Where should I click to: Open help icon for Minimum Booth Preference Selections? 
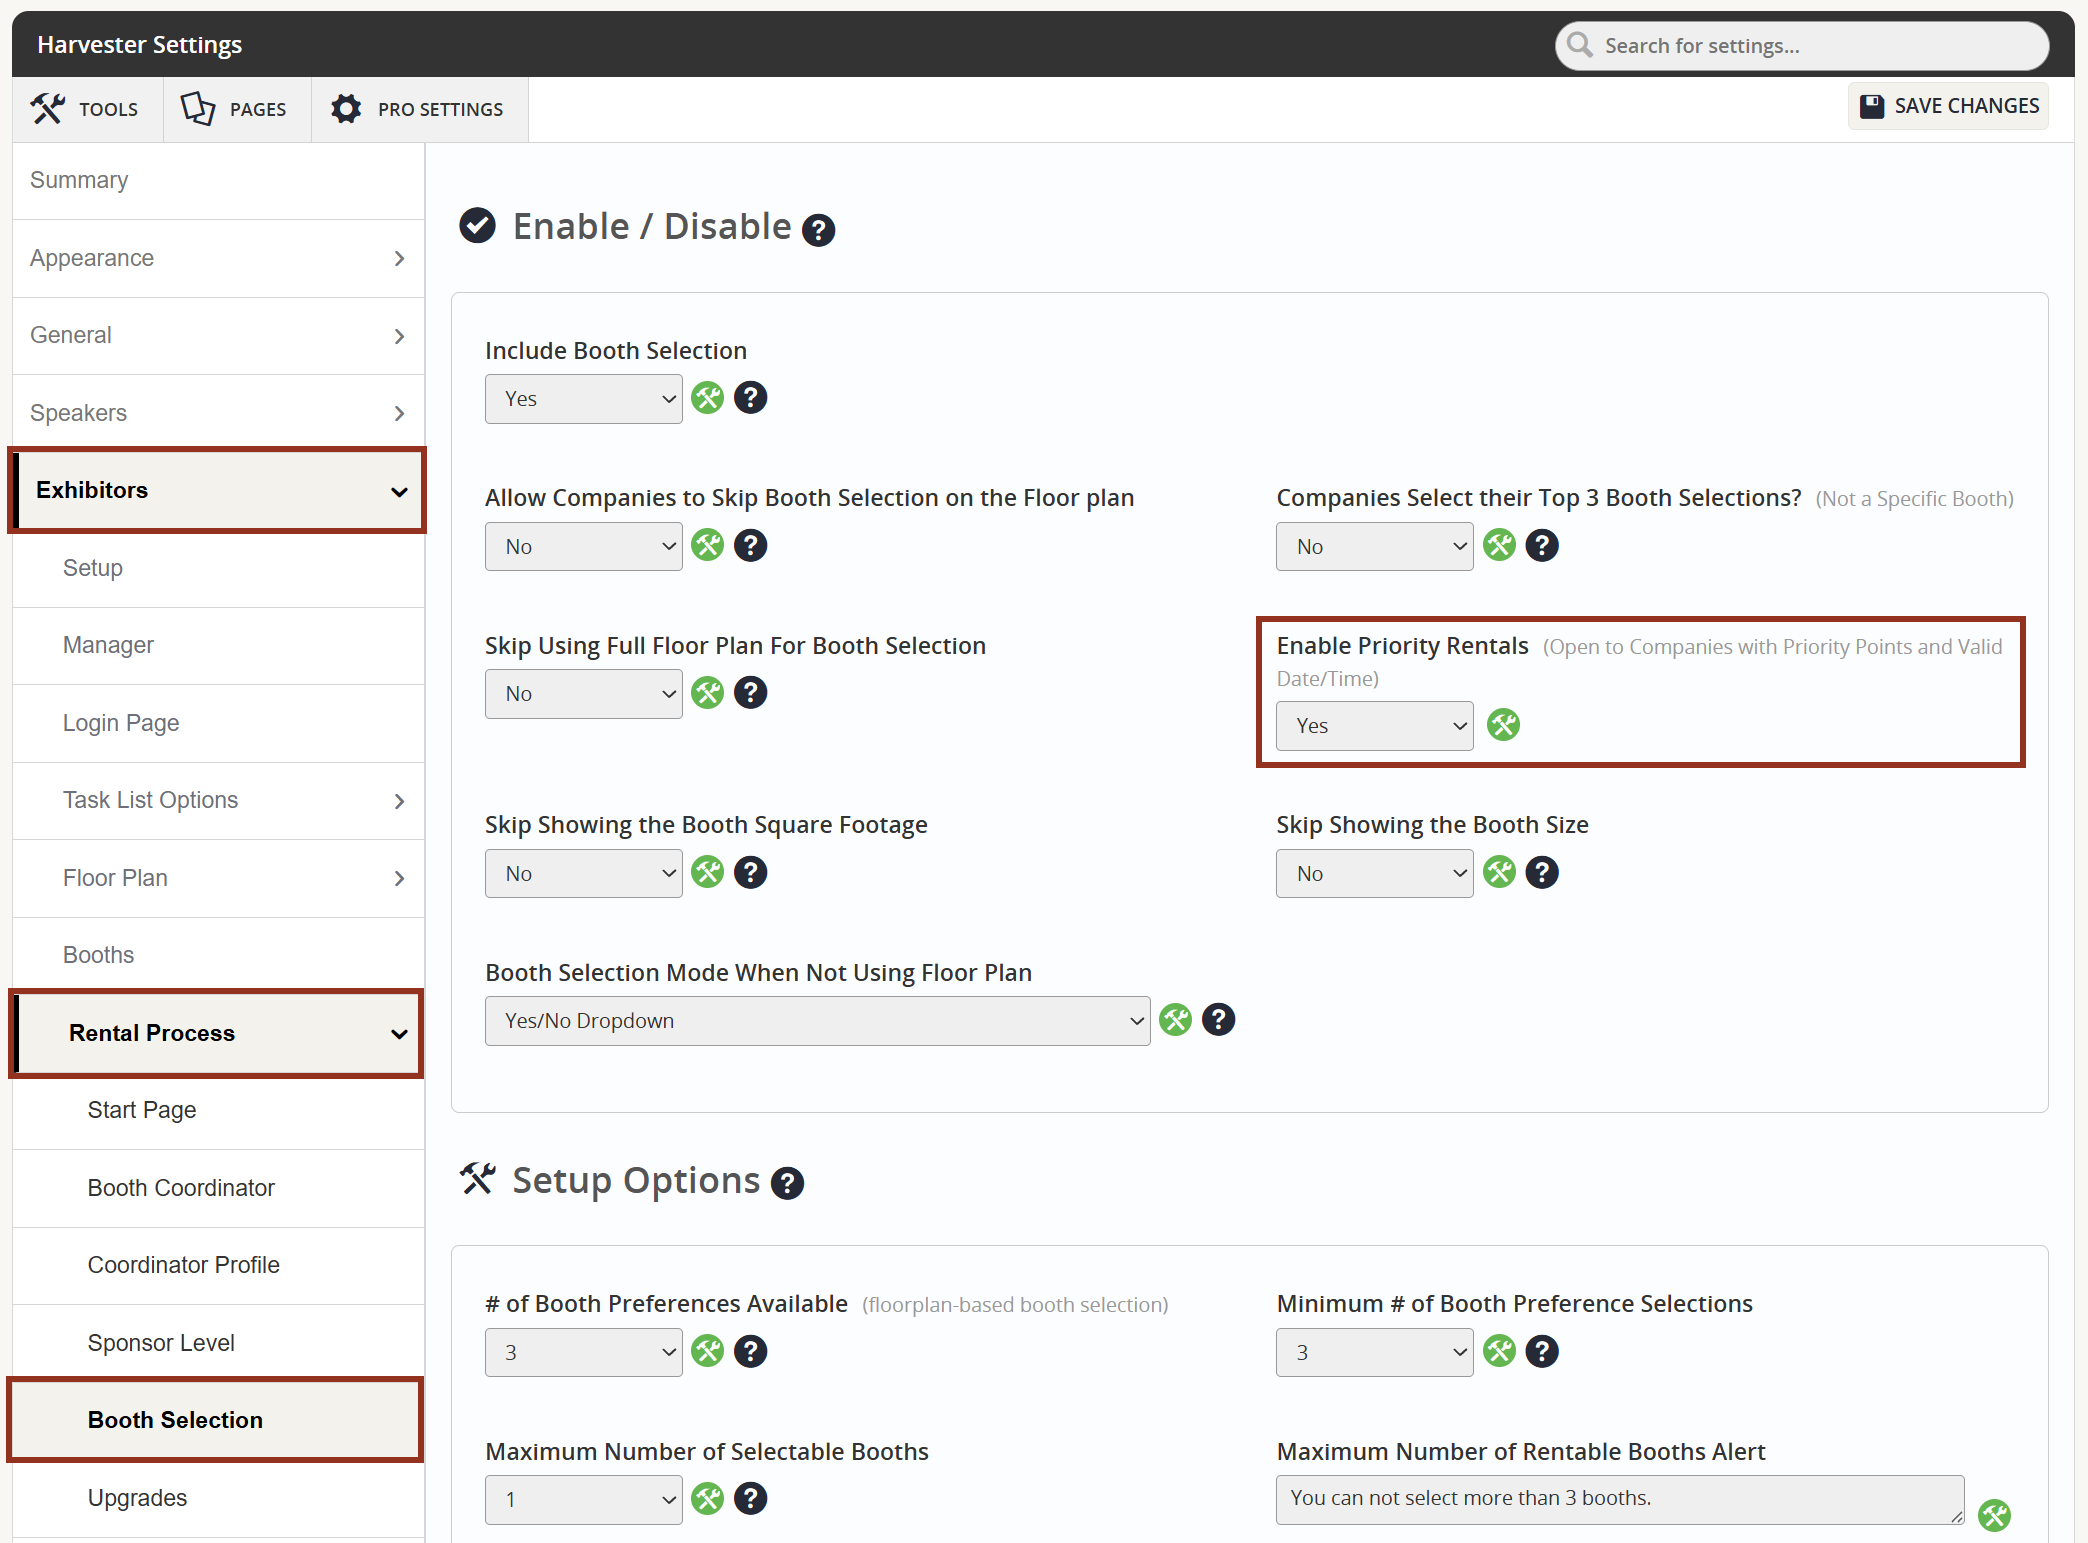tap(1542, 1352)
